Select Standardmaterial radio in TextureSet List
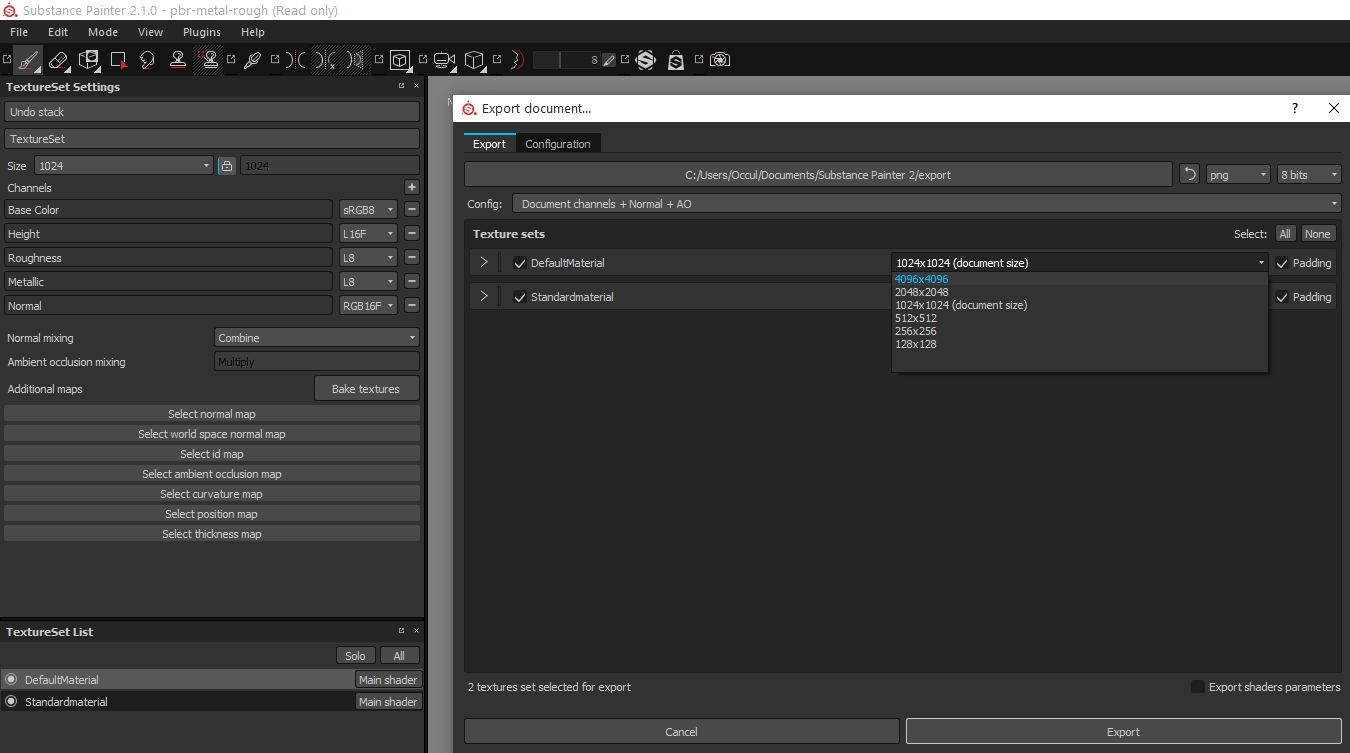 point(11,701)
